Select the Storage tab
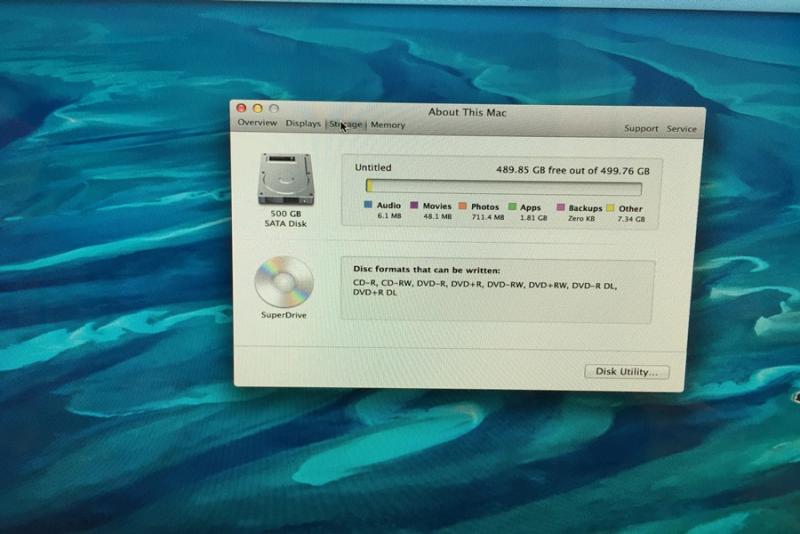Screen dimensions: 800x534 (346, 124)
